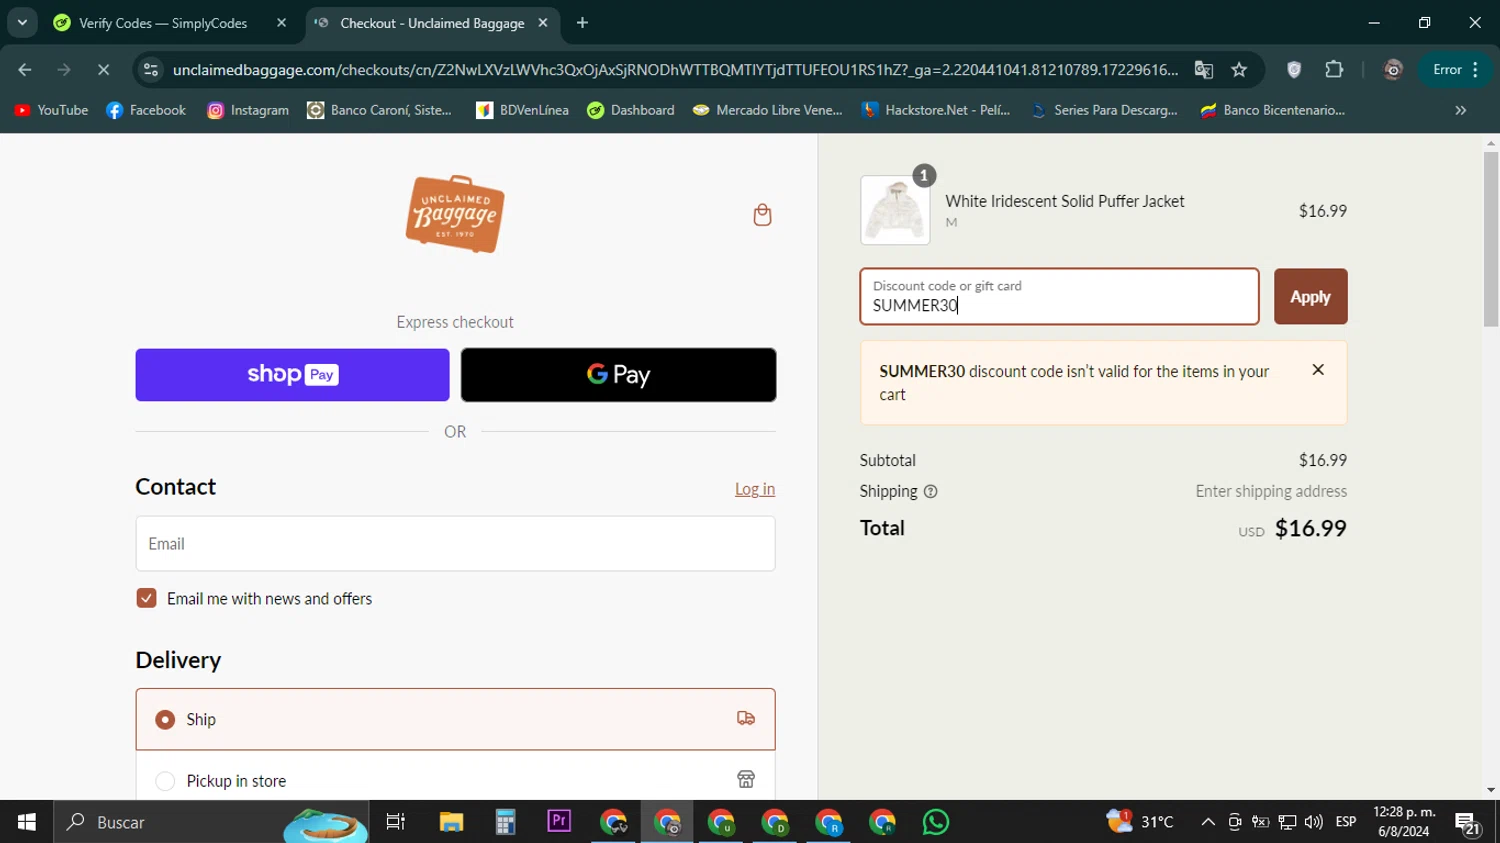Uncheck Email me with news and offers
The height and width of the screenshot is (843, 1500).
147,598
